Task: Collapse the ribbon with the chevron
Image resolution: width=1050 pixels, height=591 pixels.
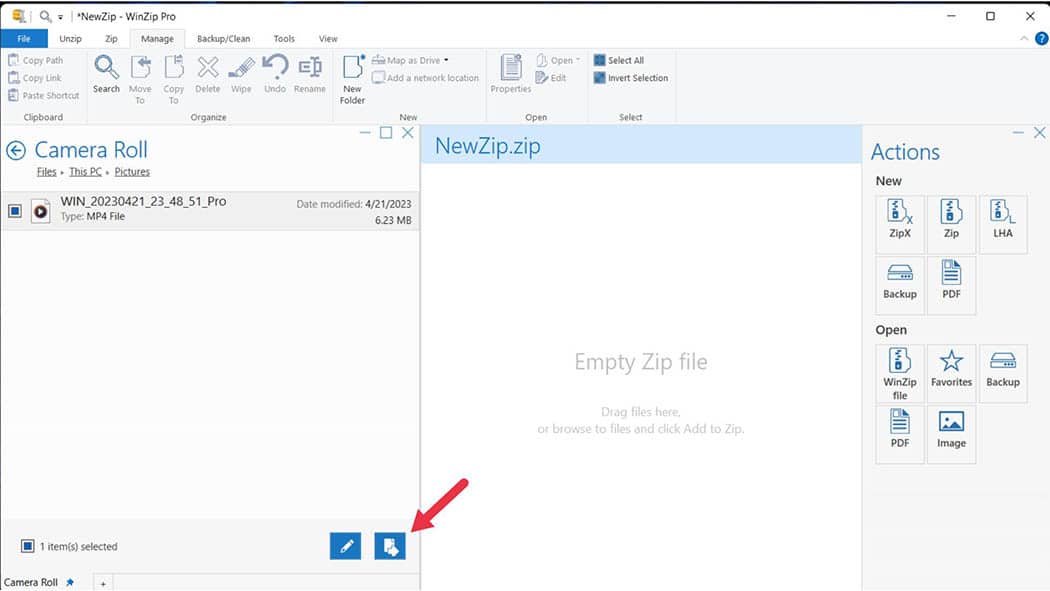Action: coord(1024,39)
